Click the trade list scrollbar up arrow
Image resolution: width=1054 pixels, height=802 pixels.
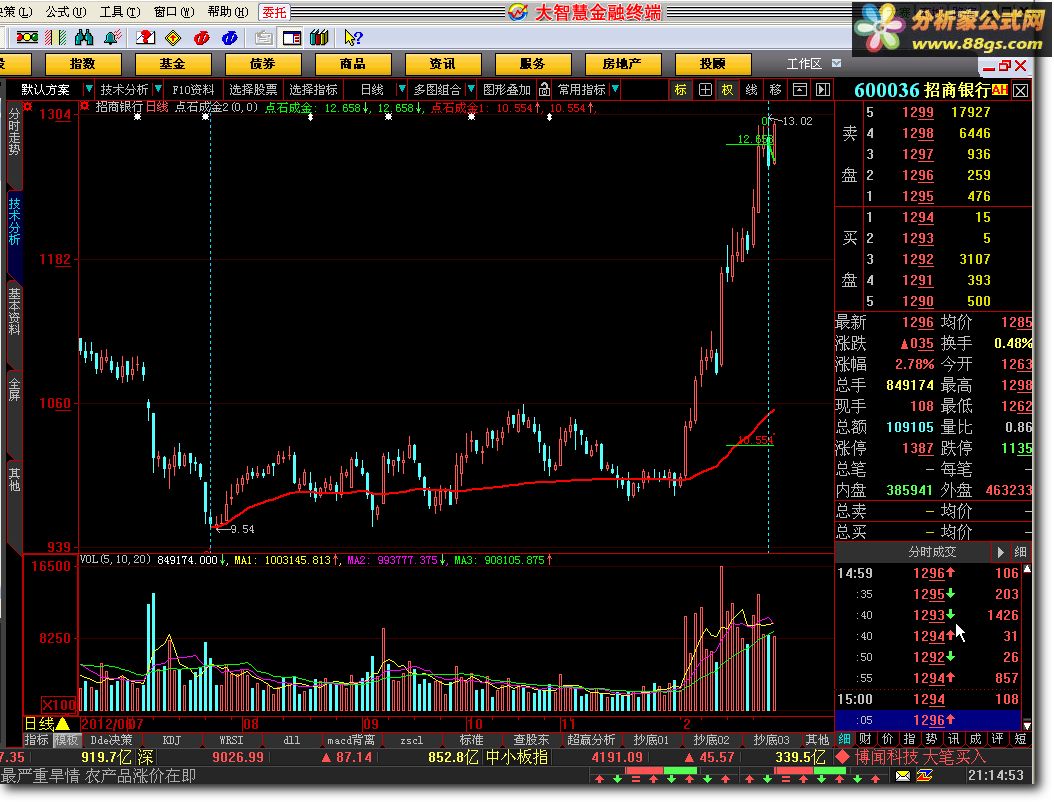1027,569
